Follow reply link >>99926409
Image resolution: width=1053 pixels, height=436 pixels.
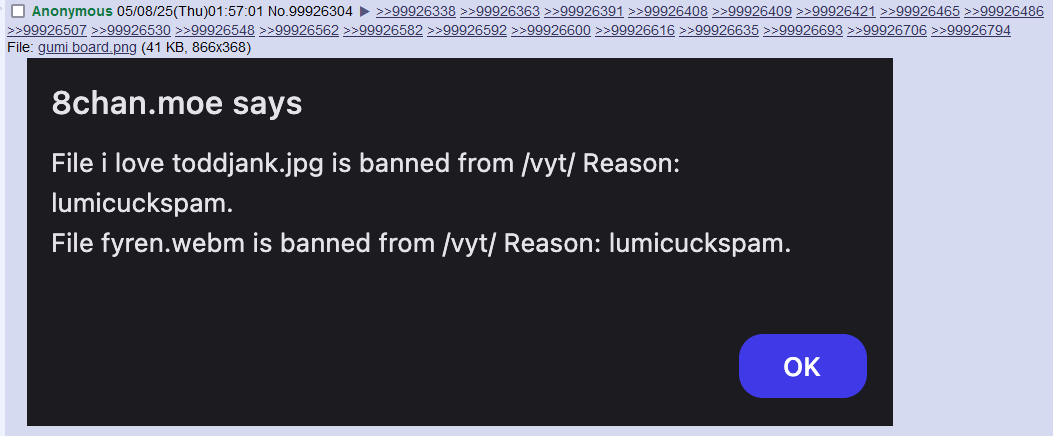[751, 11]
